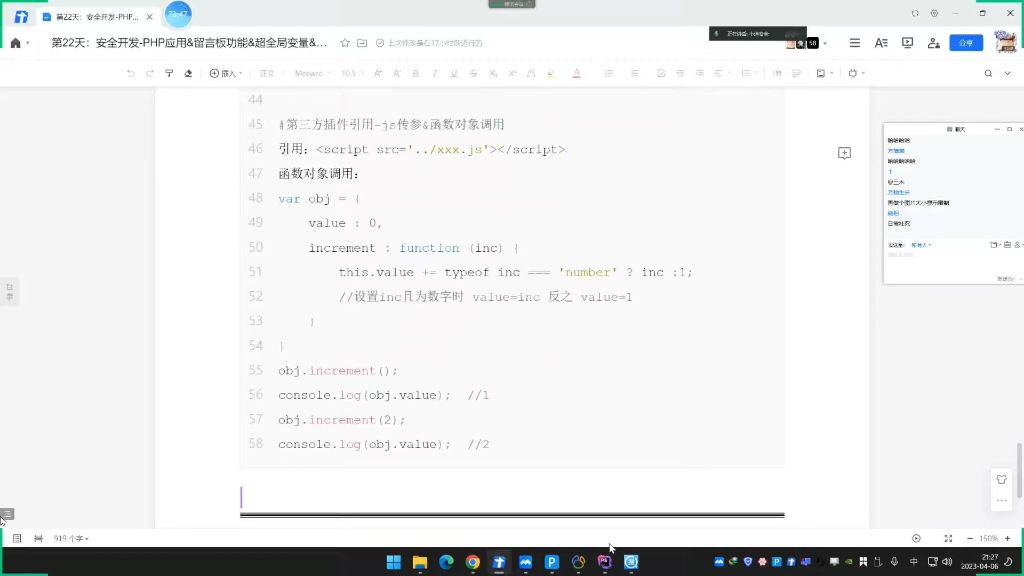
Task: Start presentation mode with play-screen icon
Action: coord(907,42)
